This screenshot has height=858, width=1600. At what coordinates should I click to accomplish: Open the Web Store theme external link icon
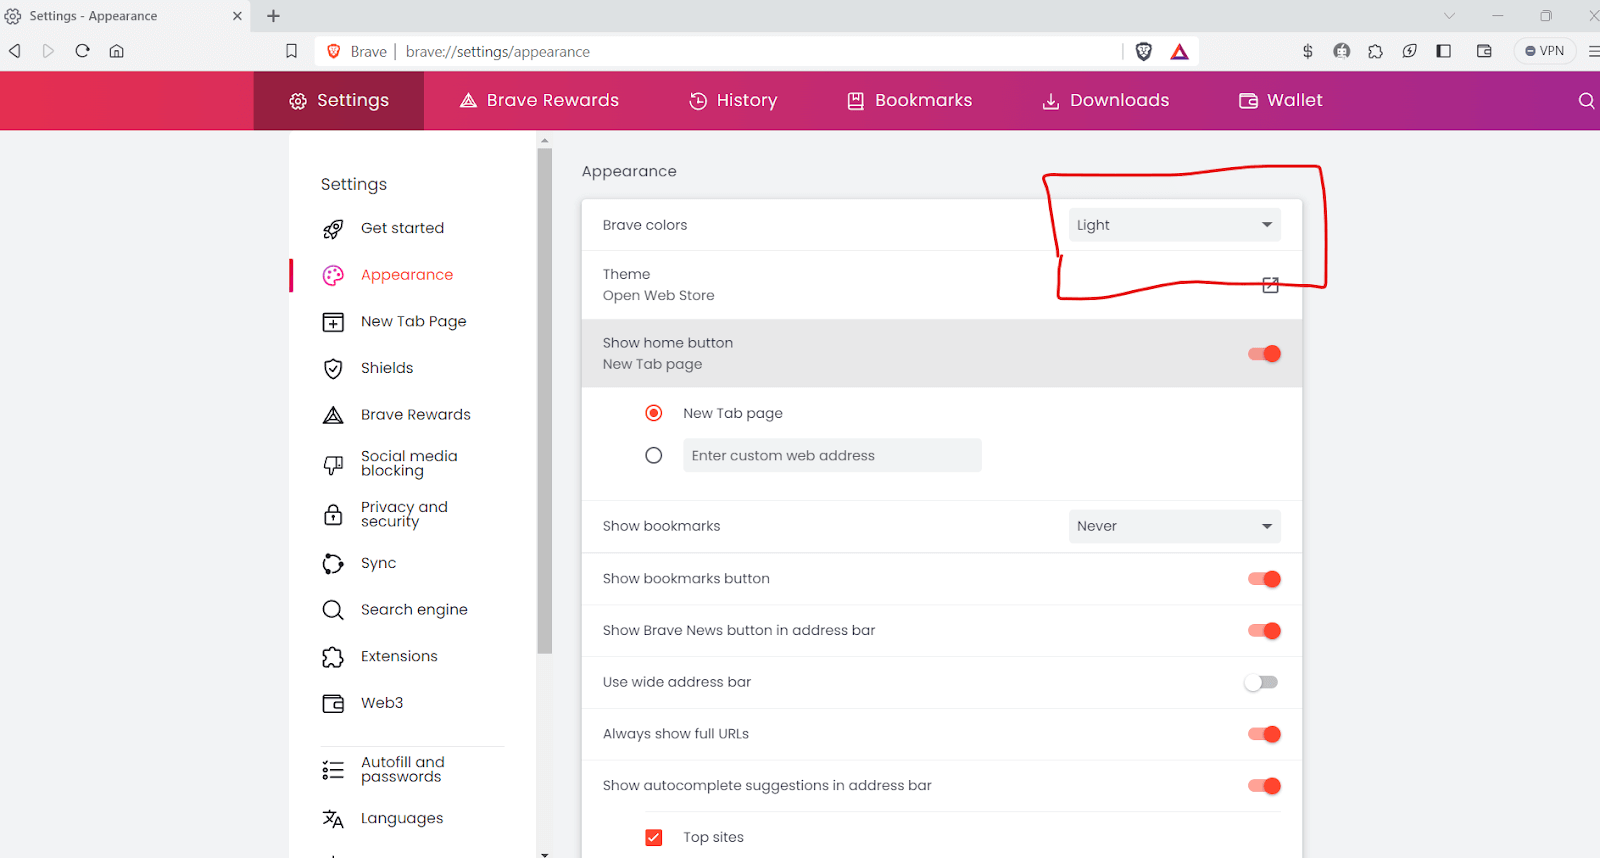coord(1270,285)
